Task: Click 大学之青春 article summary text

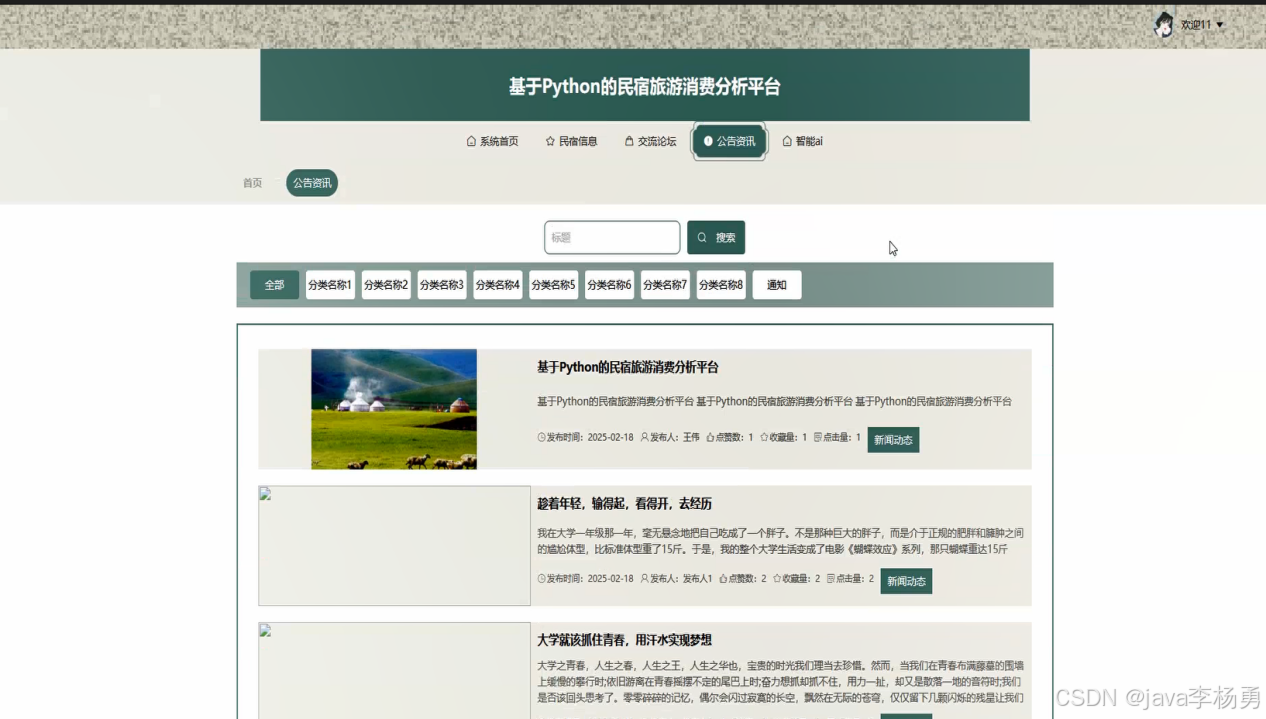Action: [x=780, y=681]
